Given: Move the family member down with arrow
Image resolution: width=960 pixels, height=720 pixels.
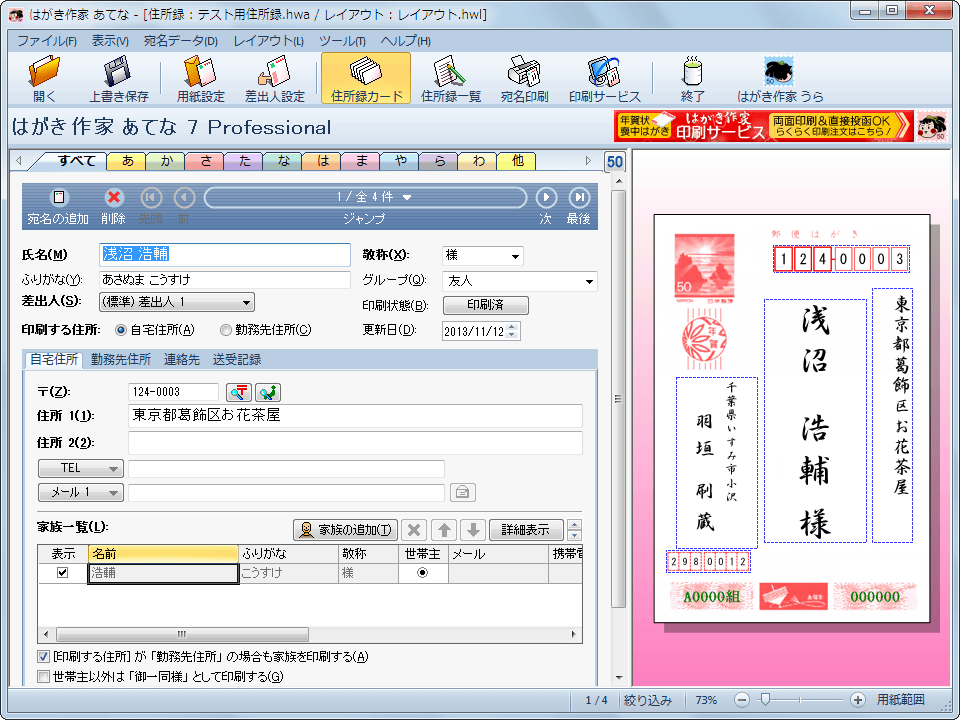Looking at the screenshot, I should (x=473, y=530).
